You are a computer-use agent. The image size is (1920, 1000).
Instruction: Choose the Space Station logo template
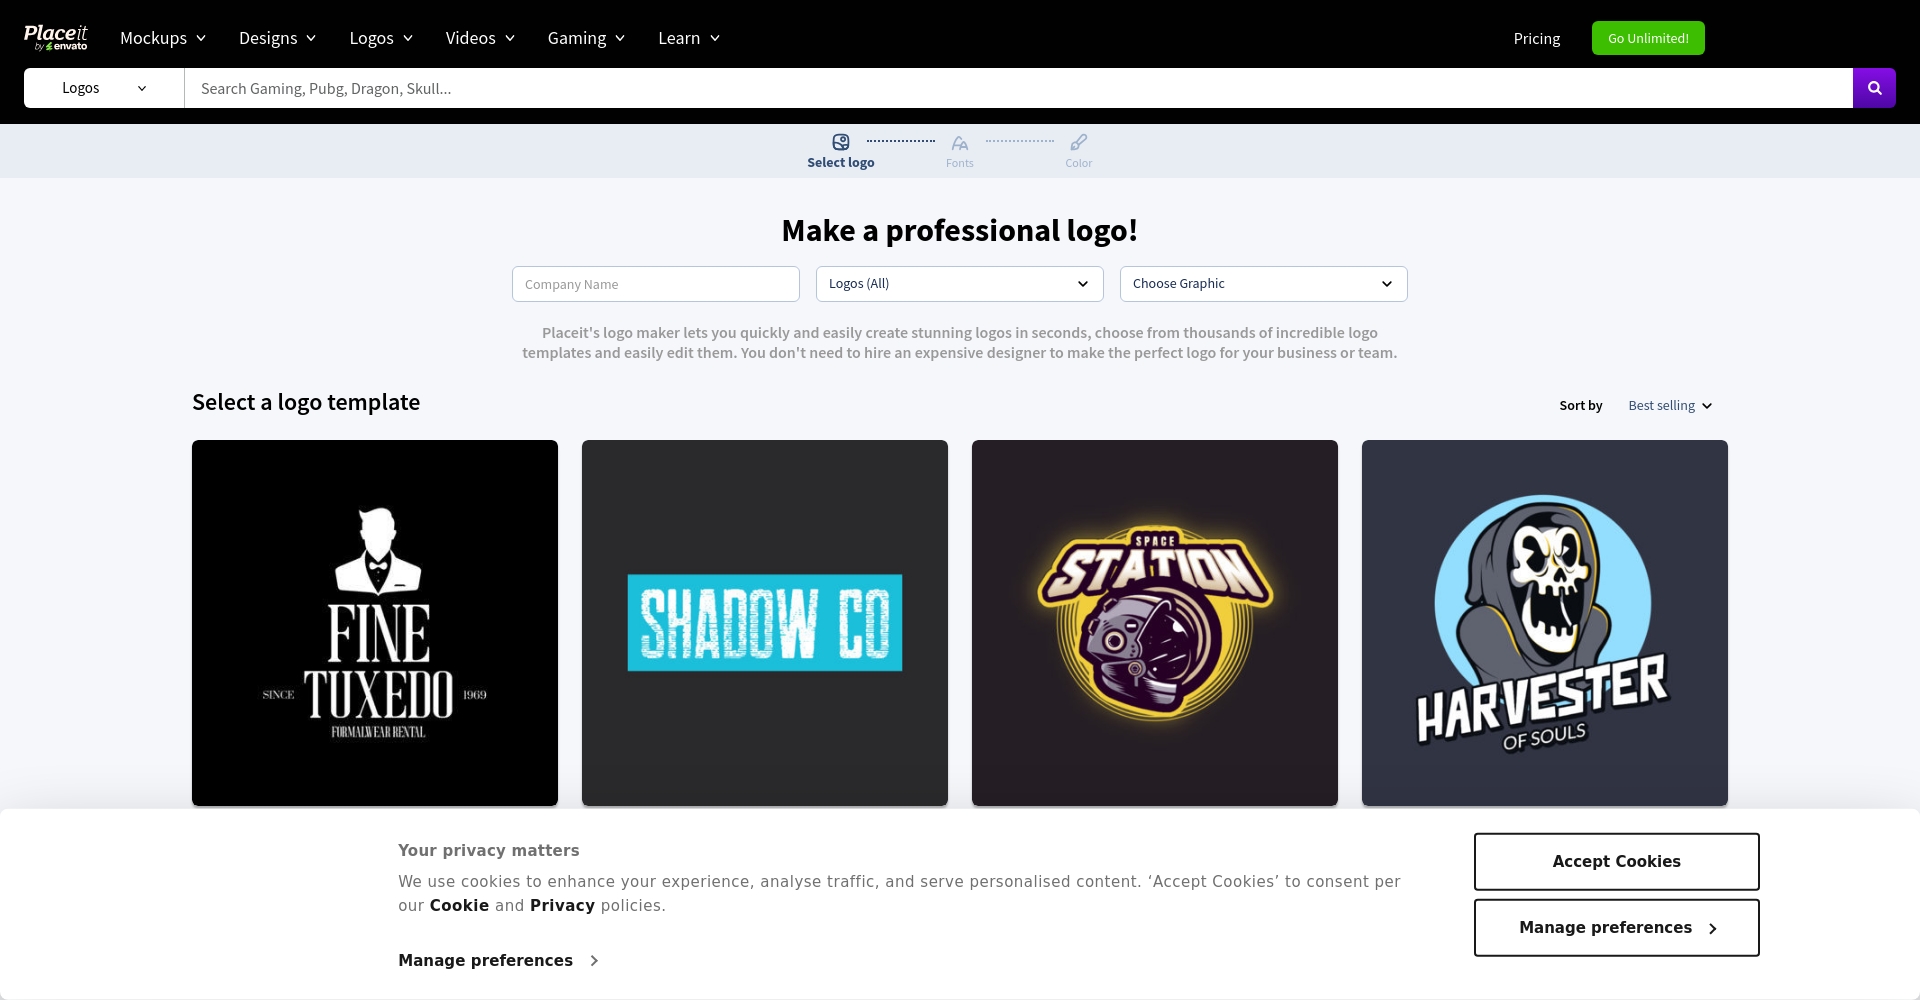[1155, 623]
